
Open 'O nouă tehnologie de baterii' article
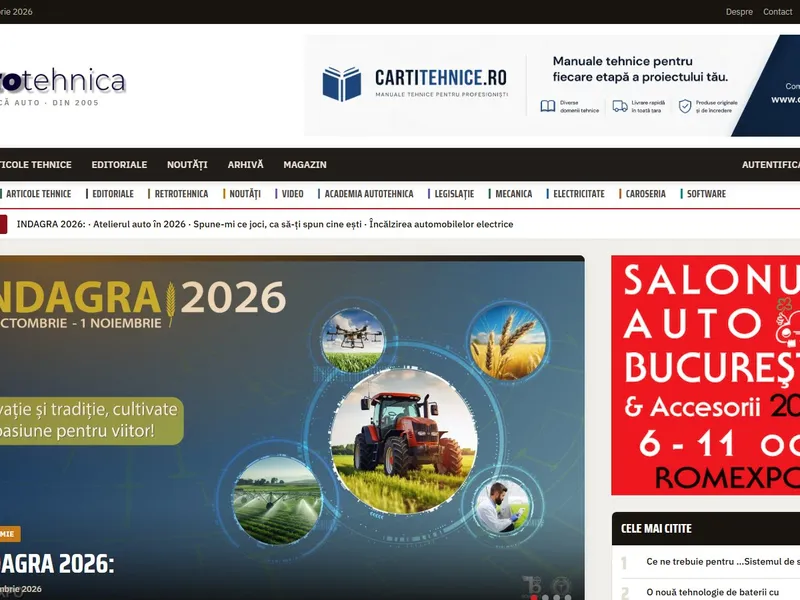[713, 592]
